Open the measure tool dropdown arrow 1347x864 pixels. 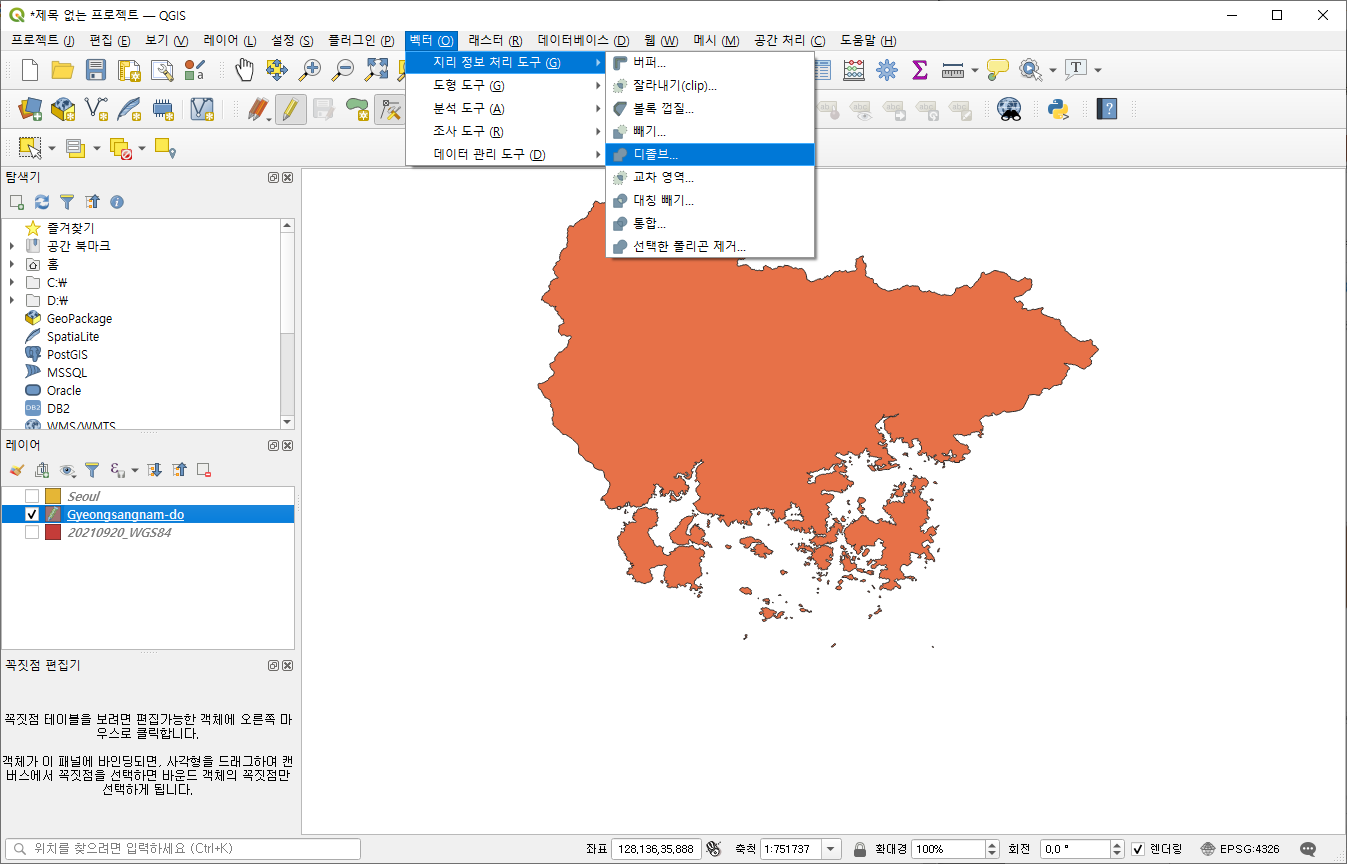[975, 69]
